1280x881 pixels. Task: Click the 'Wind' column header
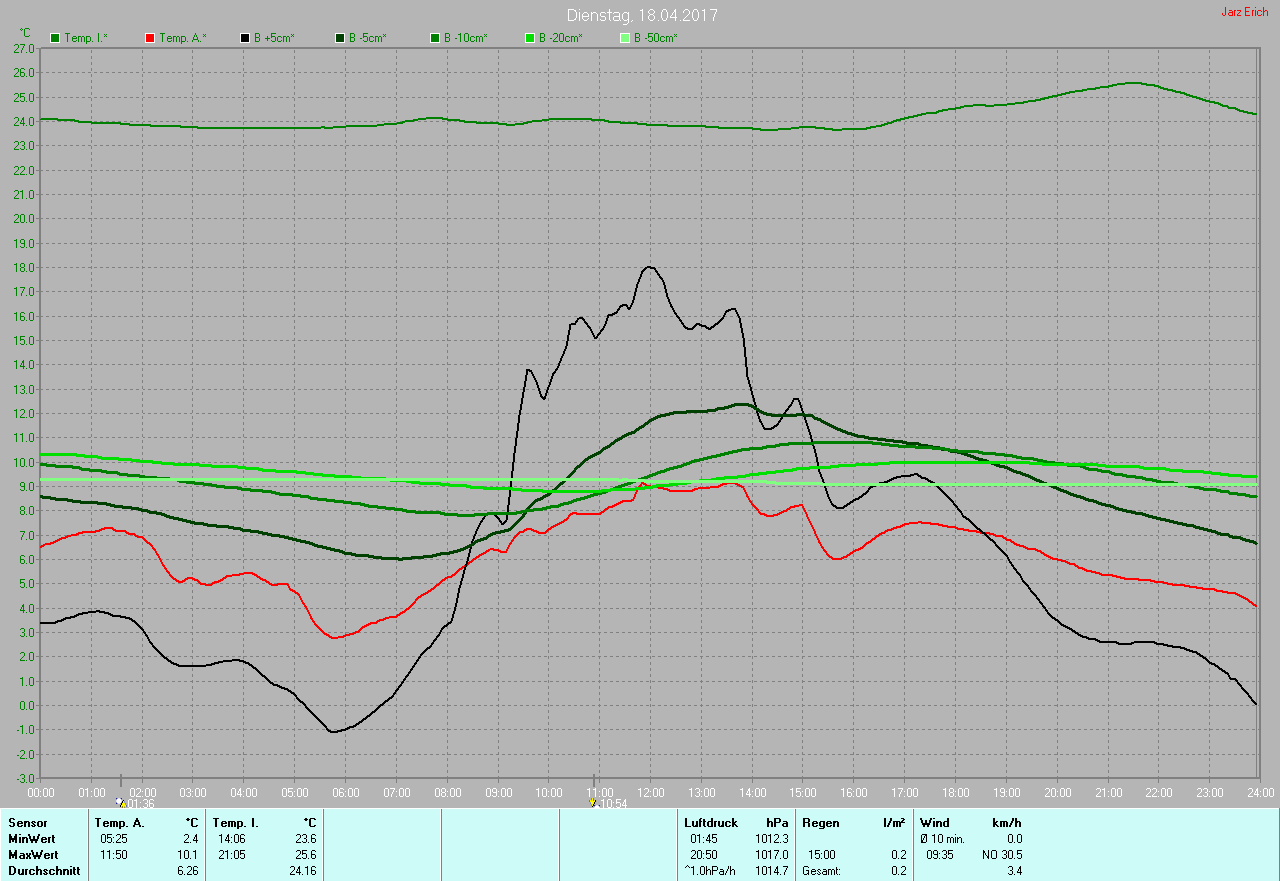point(935,823)
